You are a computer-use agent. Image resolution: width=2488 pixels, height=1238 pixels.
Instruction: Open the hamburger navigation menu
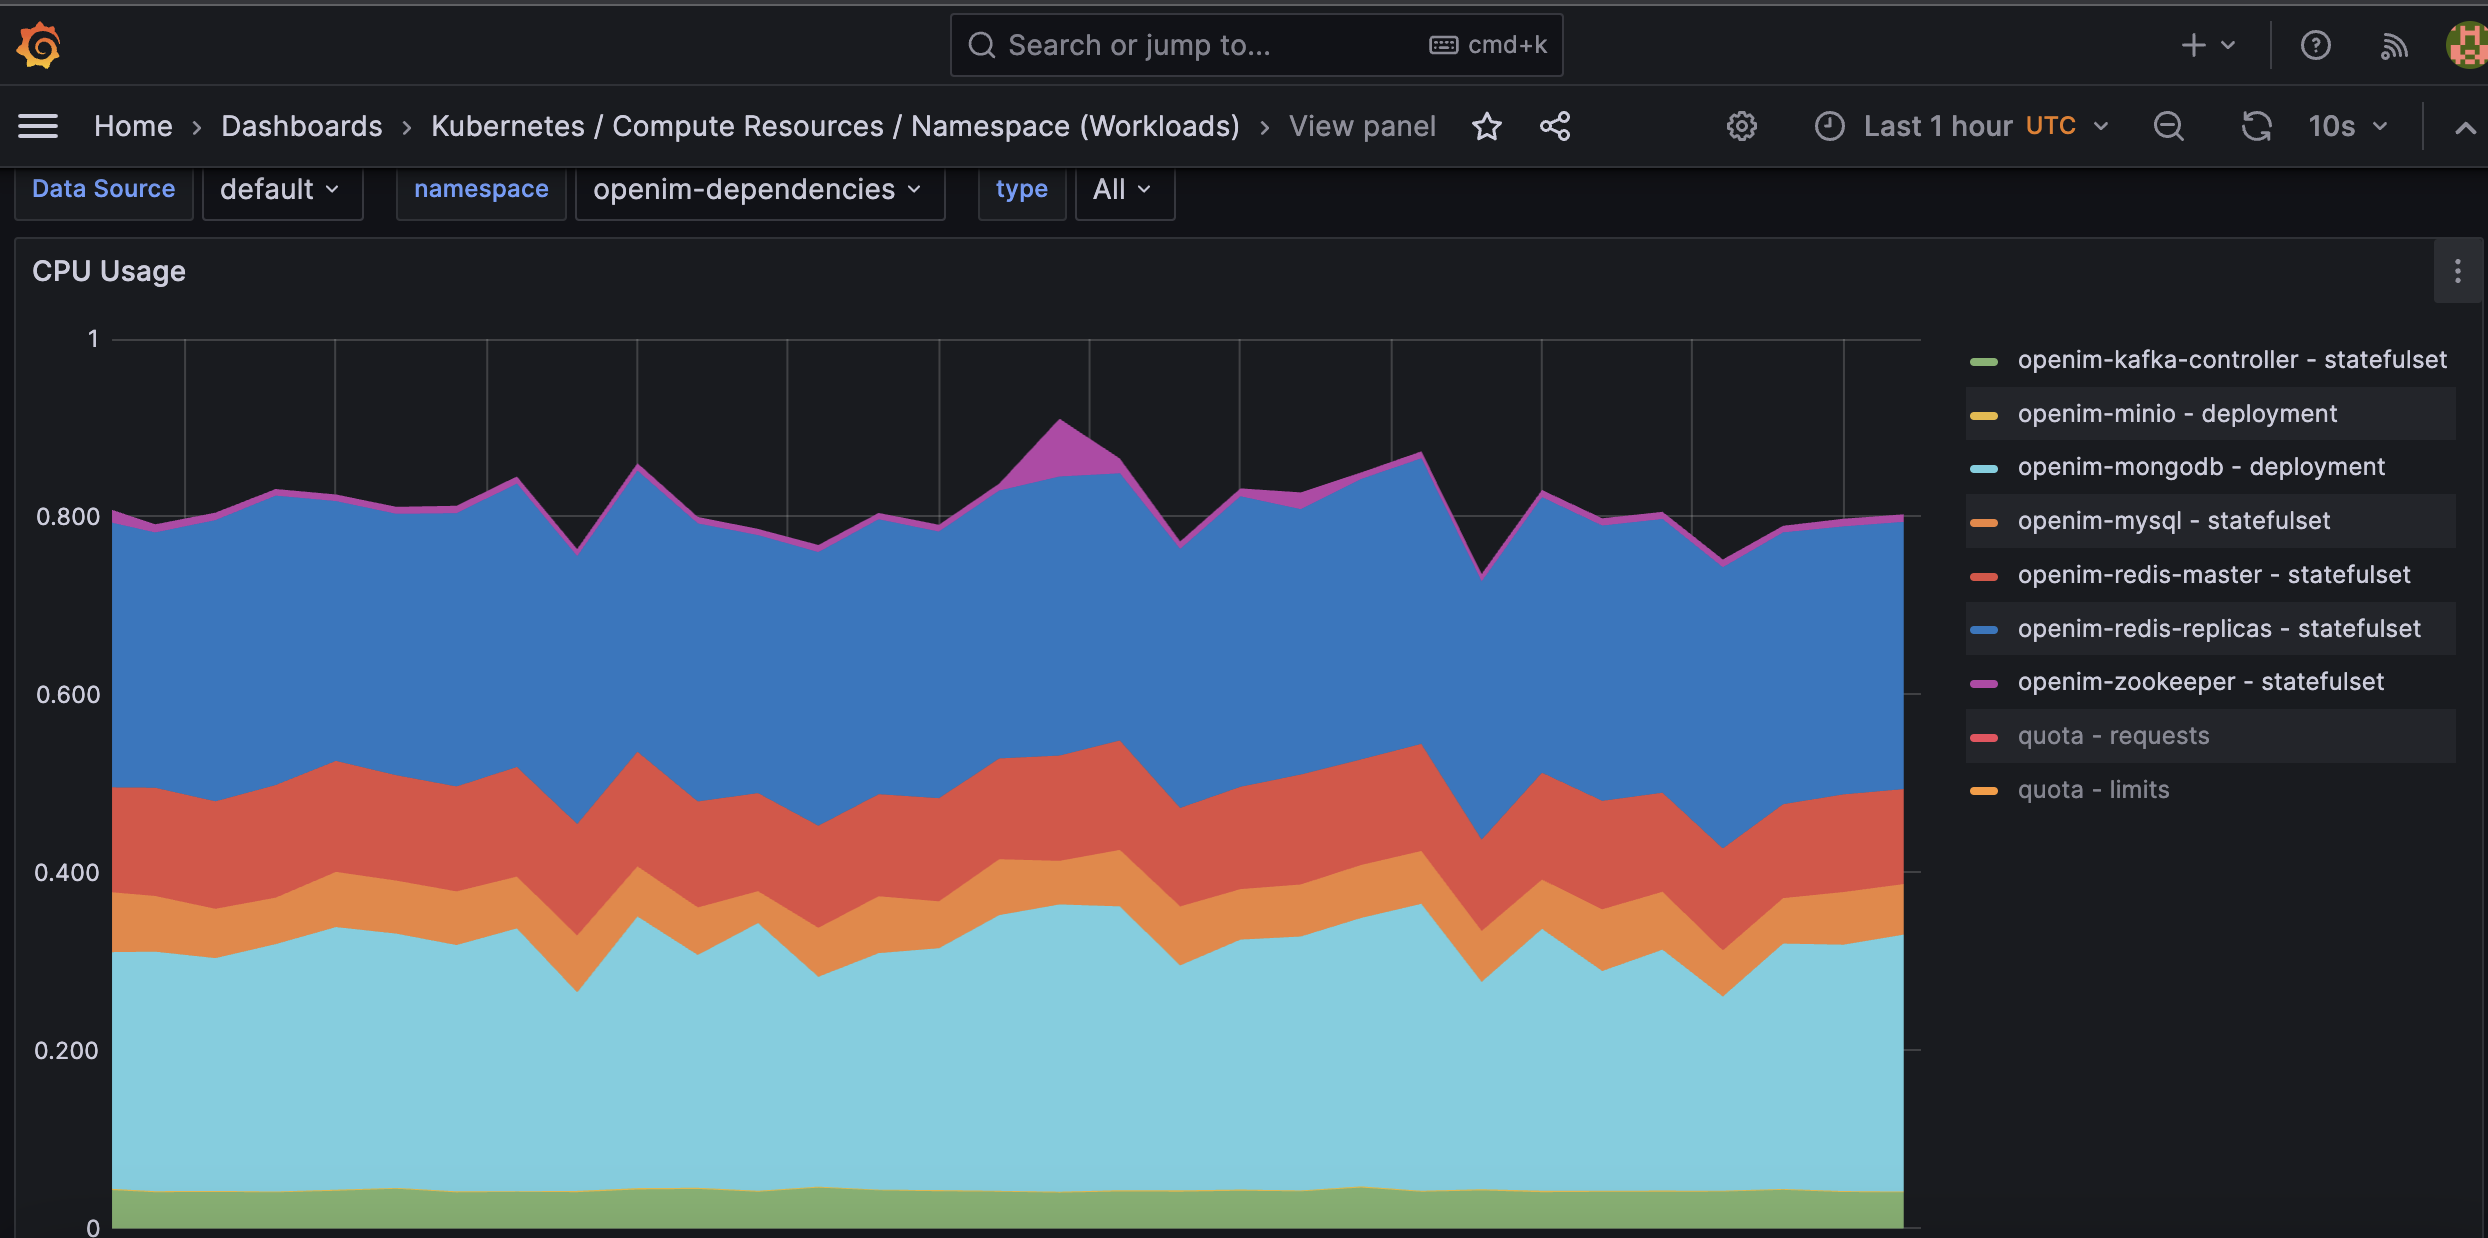(x=38, y=126)
